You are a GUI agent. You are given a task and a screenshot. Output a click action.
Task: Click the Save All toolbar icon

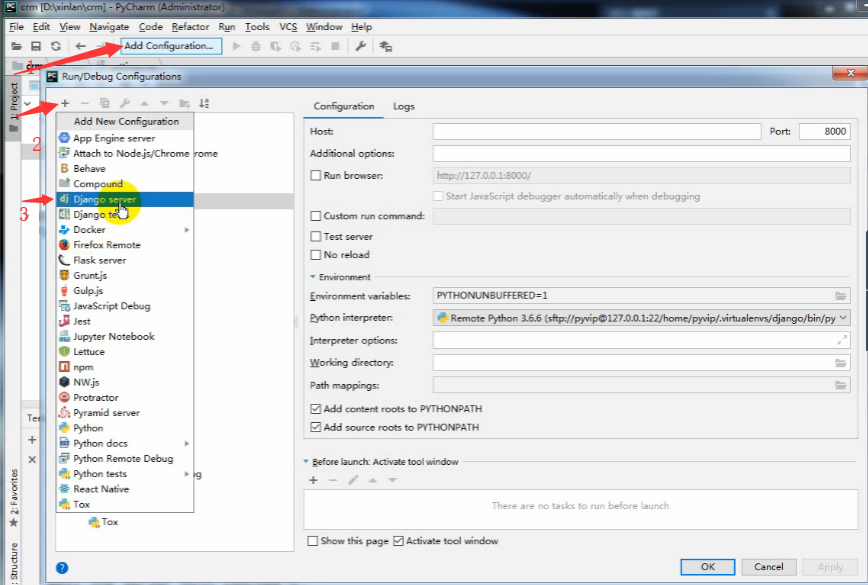pos(36,46)
